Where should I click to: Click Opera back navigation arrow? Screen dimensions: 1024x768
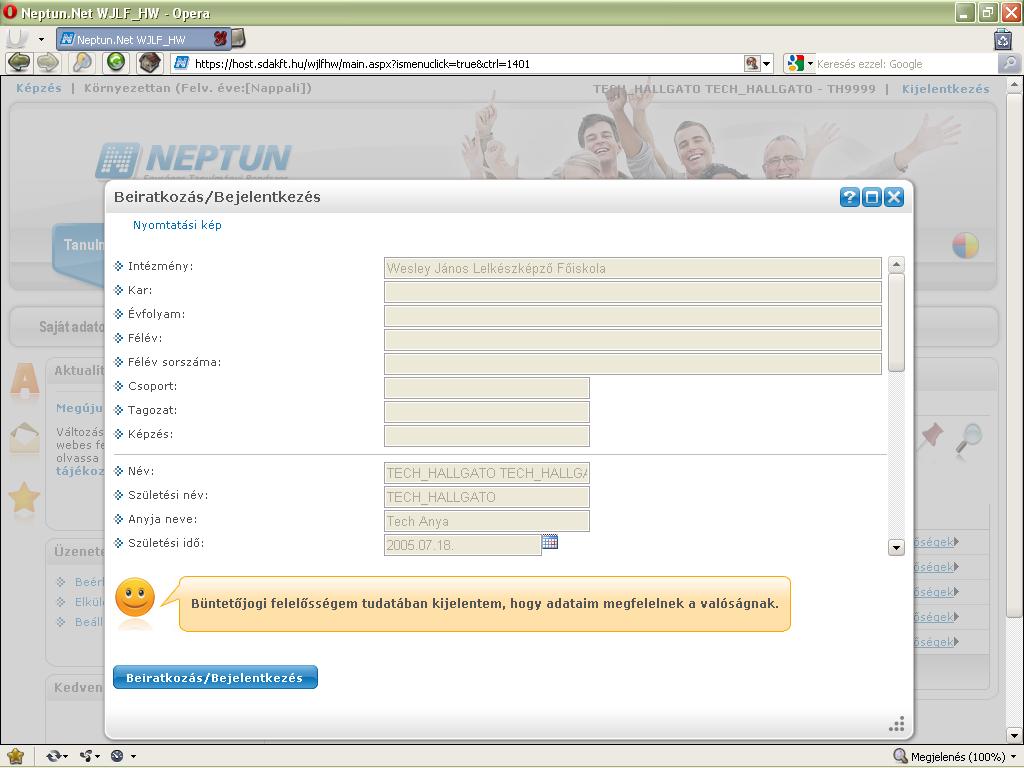pos(19,63)
